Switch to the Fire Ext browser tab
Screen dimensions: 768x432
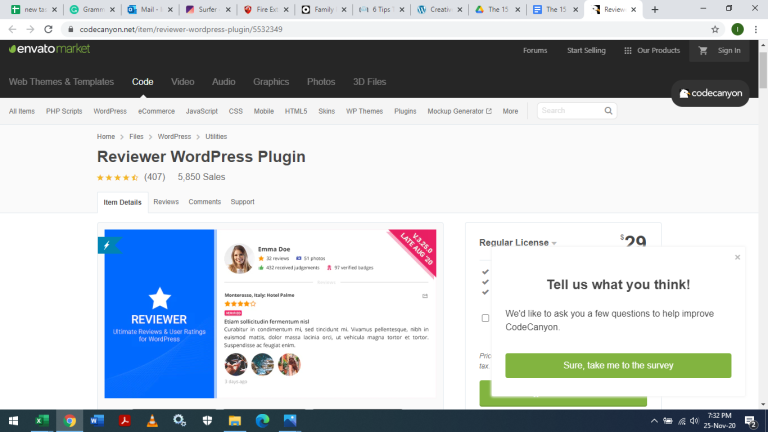(266, 9)
